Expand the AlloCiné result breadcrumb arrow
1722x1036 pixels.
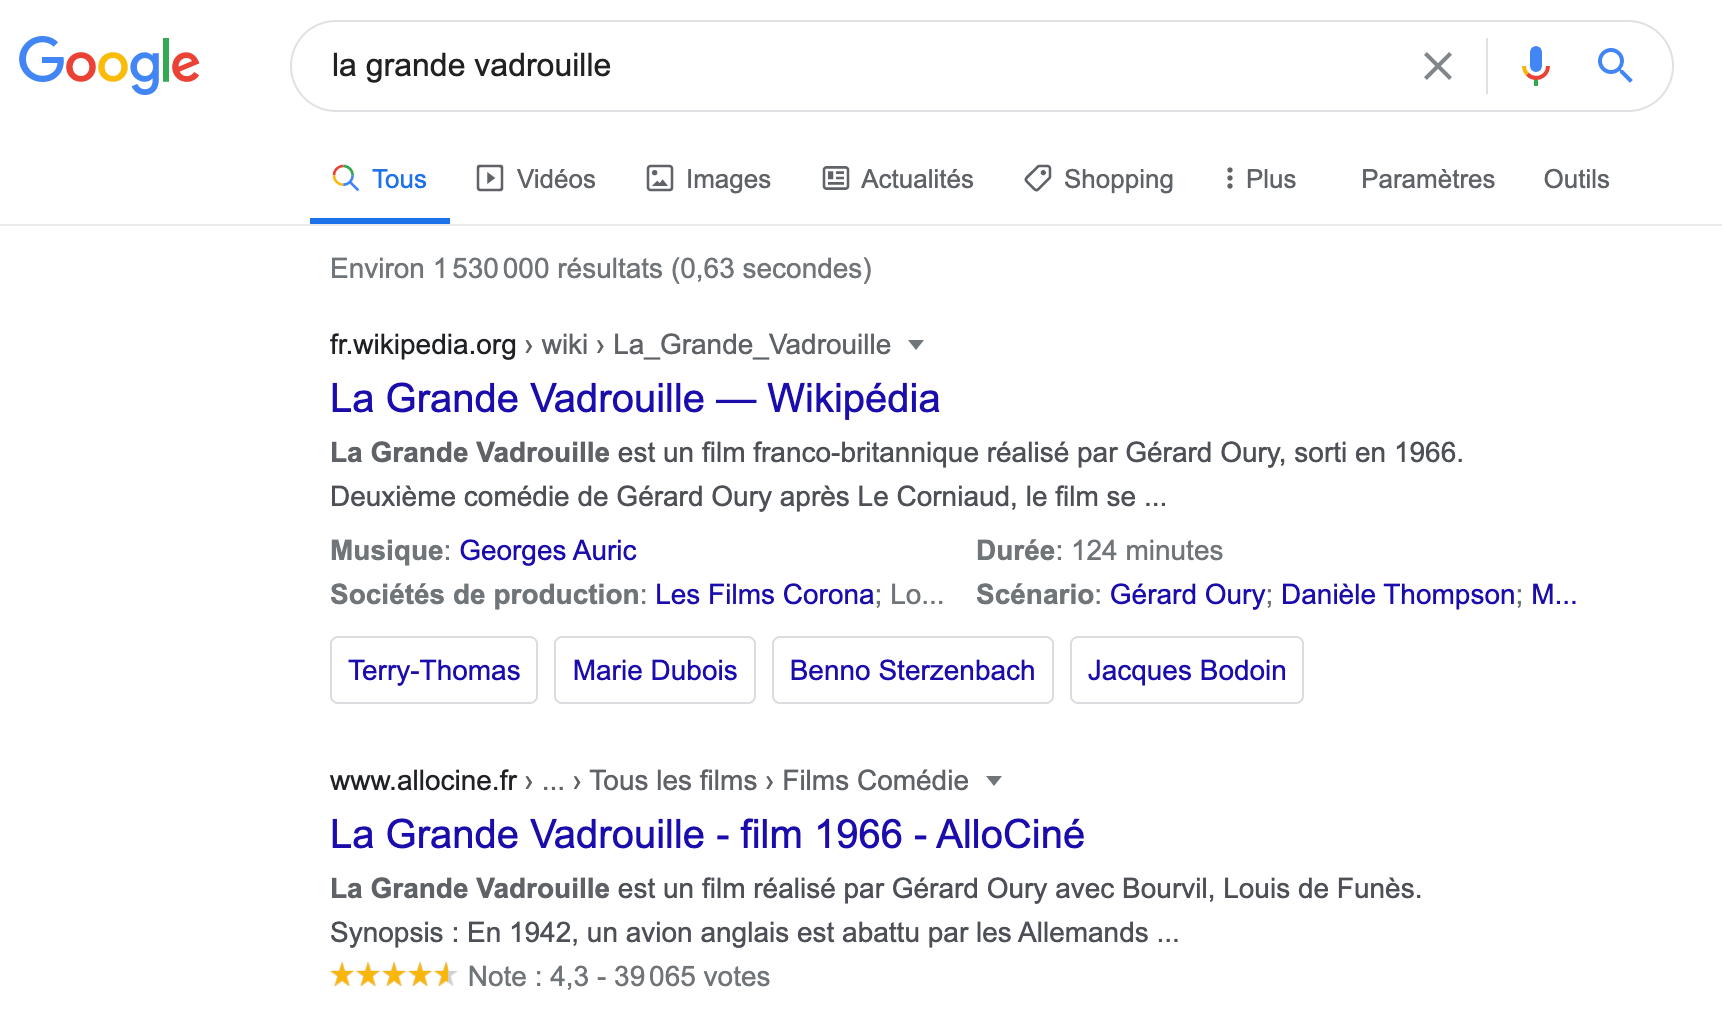[993, 781]
